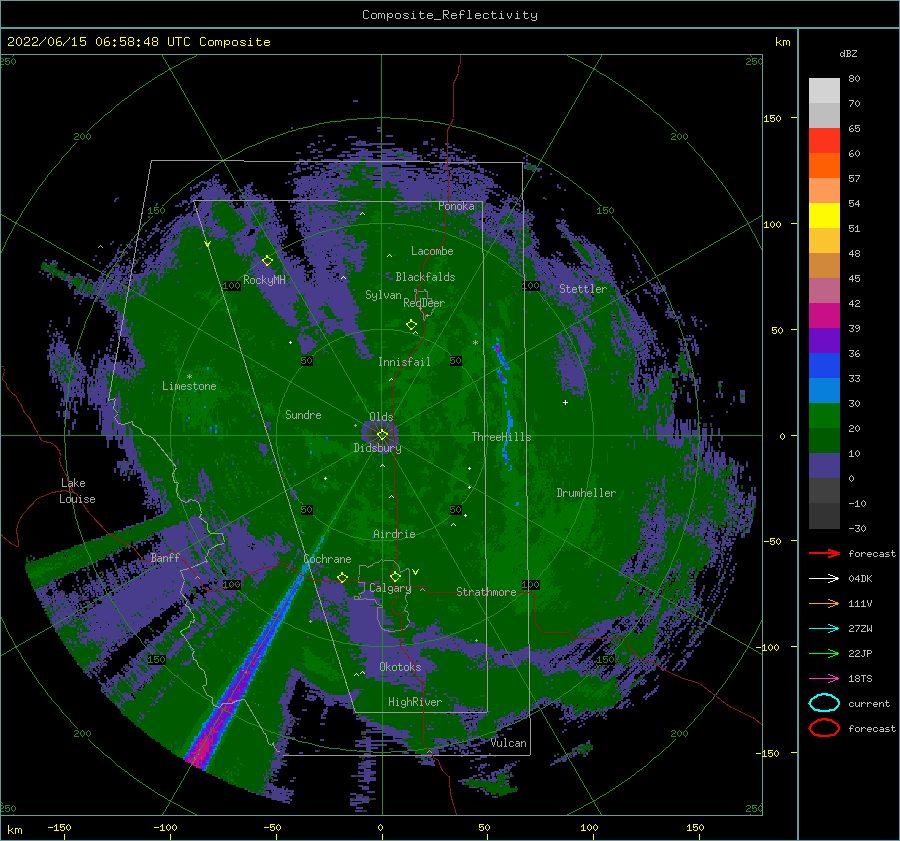Select the yellow swatch between 54 and 51
900x841 pixels.
pos(824,216)
